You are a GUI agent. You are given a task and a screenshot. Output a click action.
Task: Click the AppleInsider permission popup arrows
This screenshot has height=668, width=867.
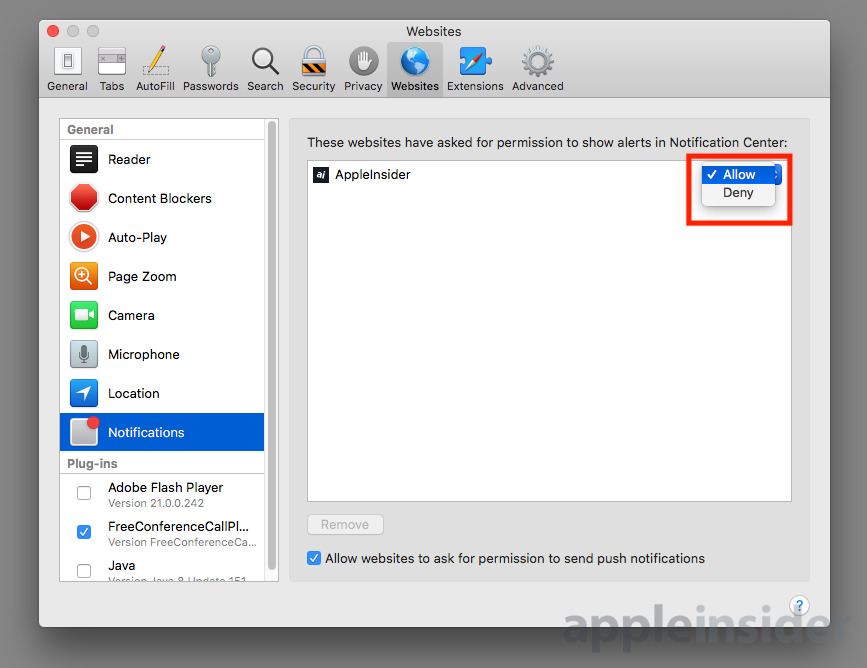pyautogui.click(x=777, y=174)
